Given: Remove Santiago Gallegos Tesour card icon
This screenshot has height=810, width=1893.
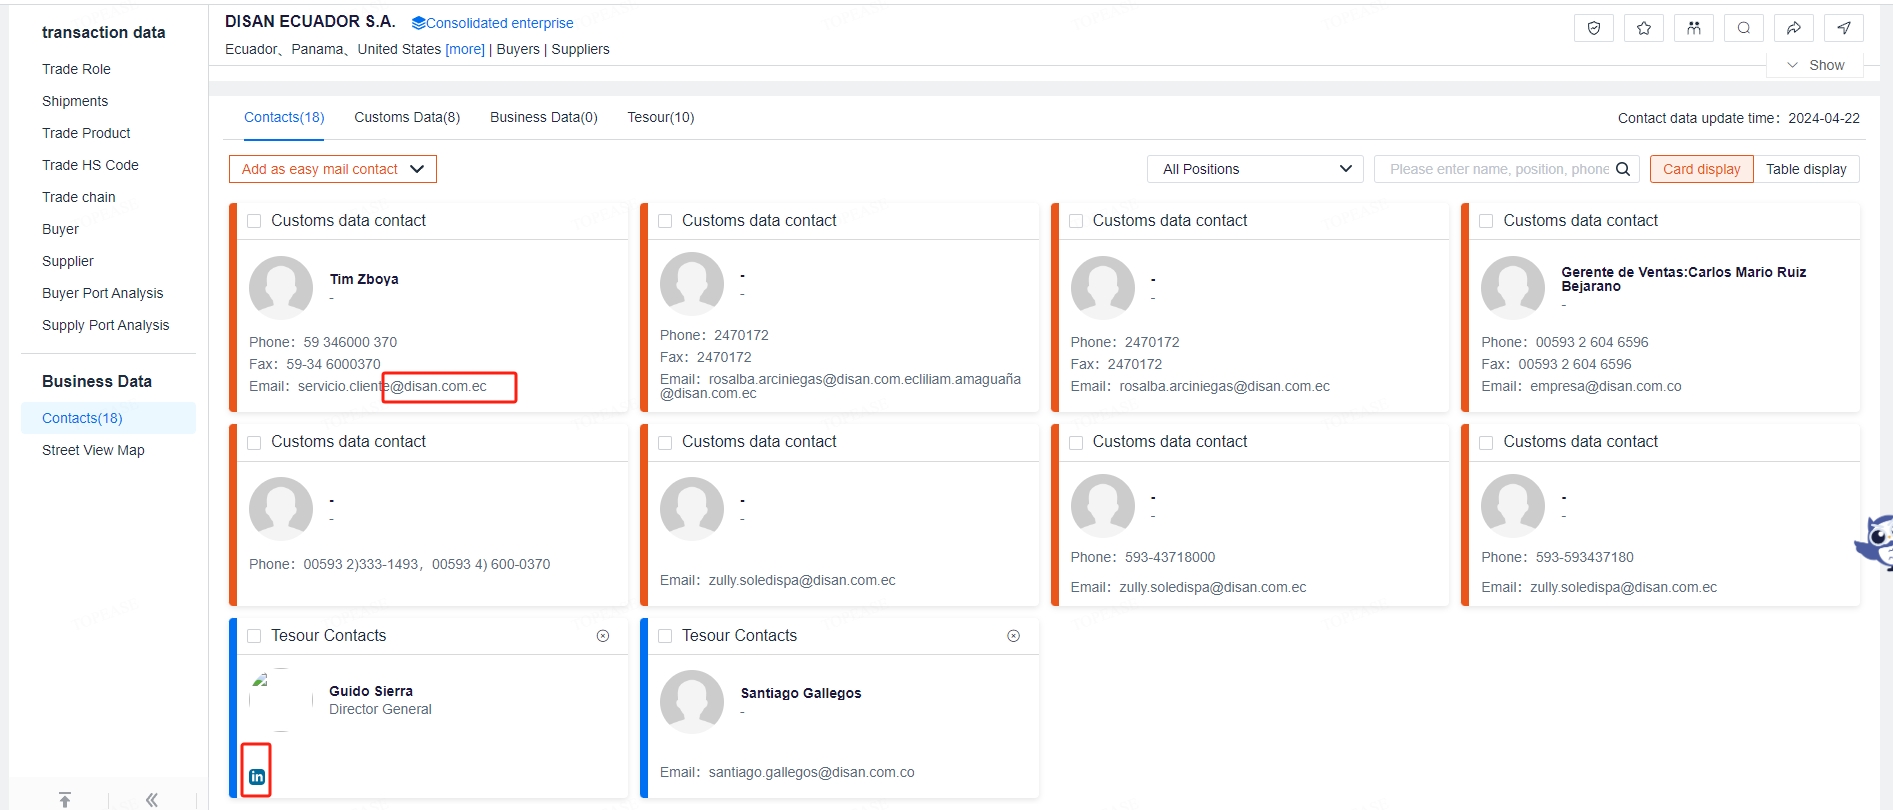Looking at the screenshot, I should [1014, 636].
